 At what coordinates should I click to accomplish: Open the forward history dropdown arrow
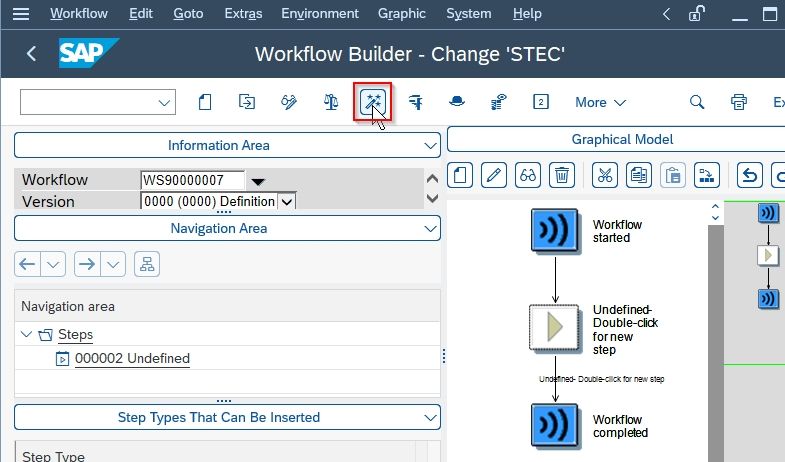113,264
